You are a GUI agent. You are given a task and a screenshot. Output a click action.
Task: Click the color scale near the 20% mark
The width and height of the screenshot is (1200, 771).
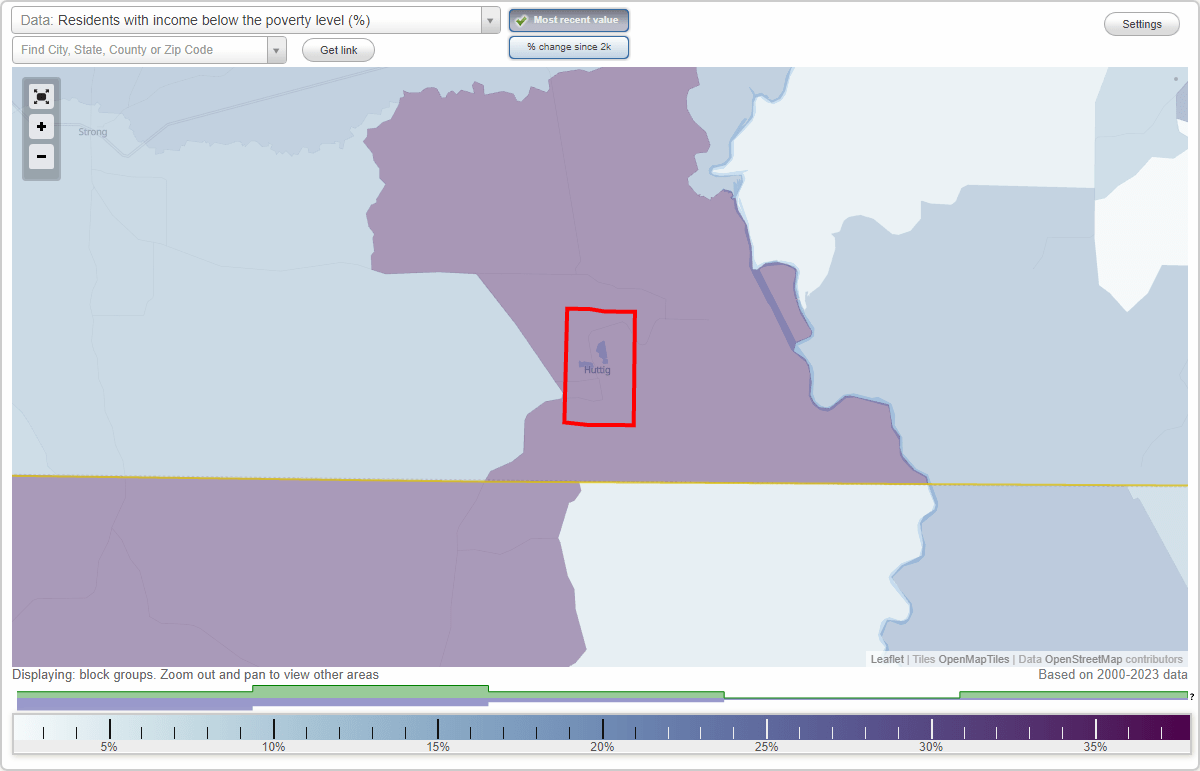pos(602,728)
